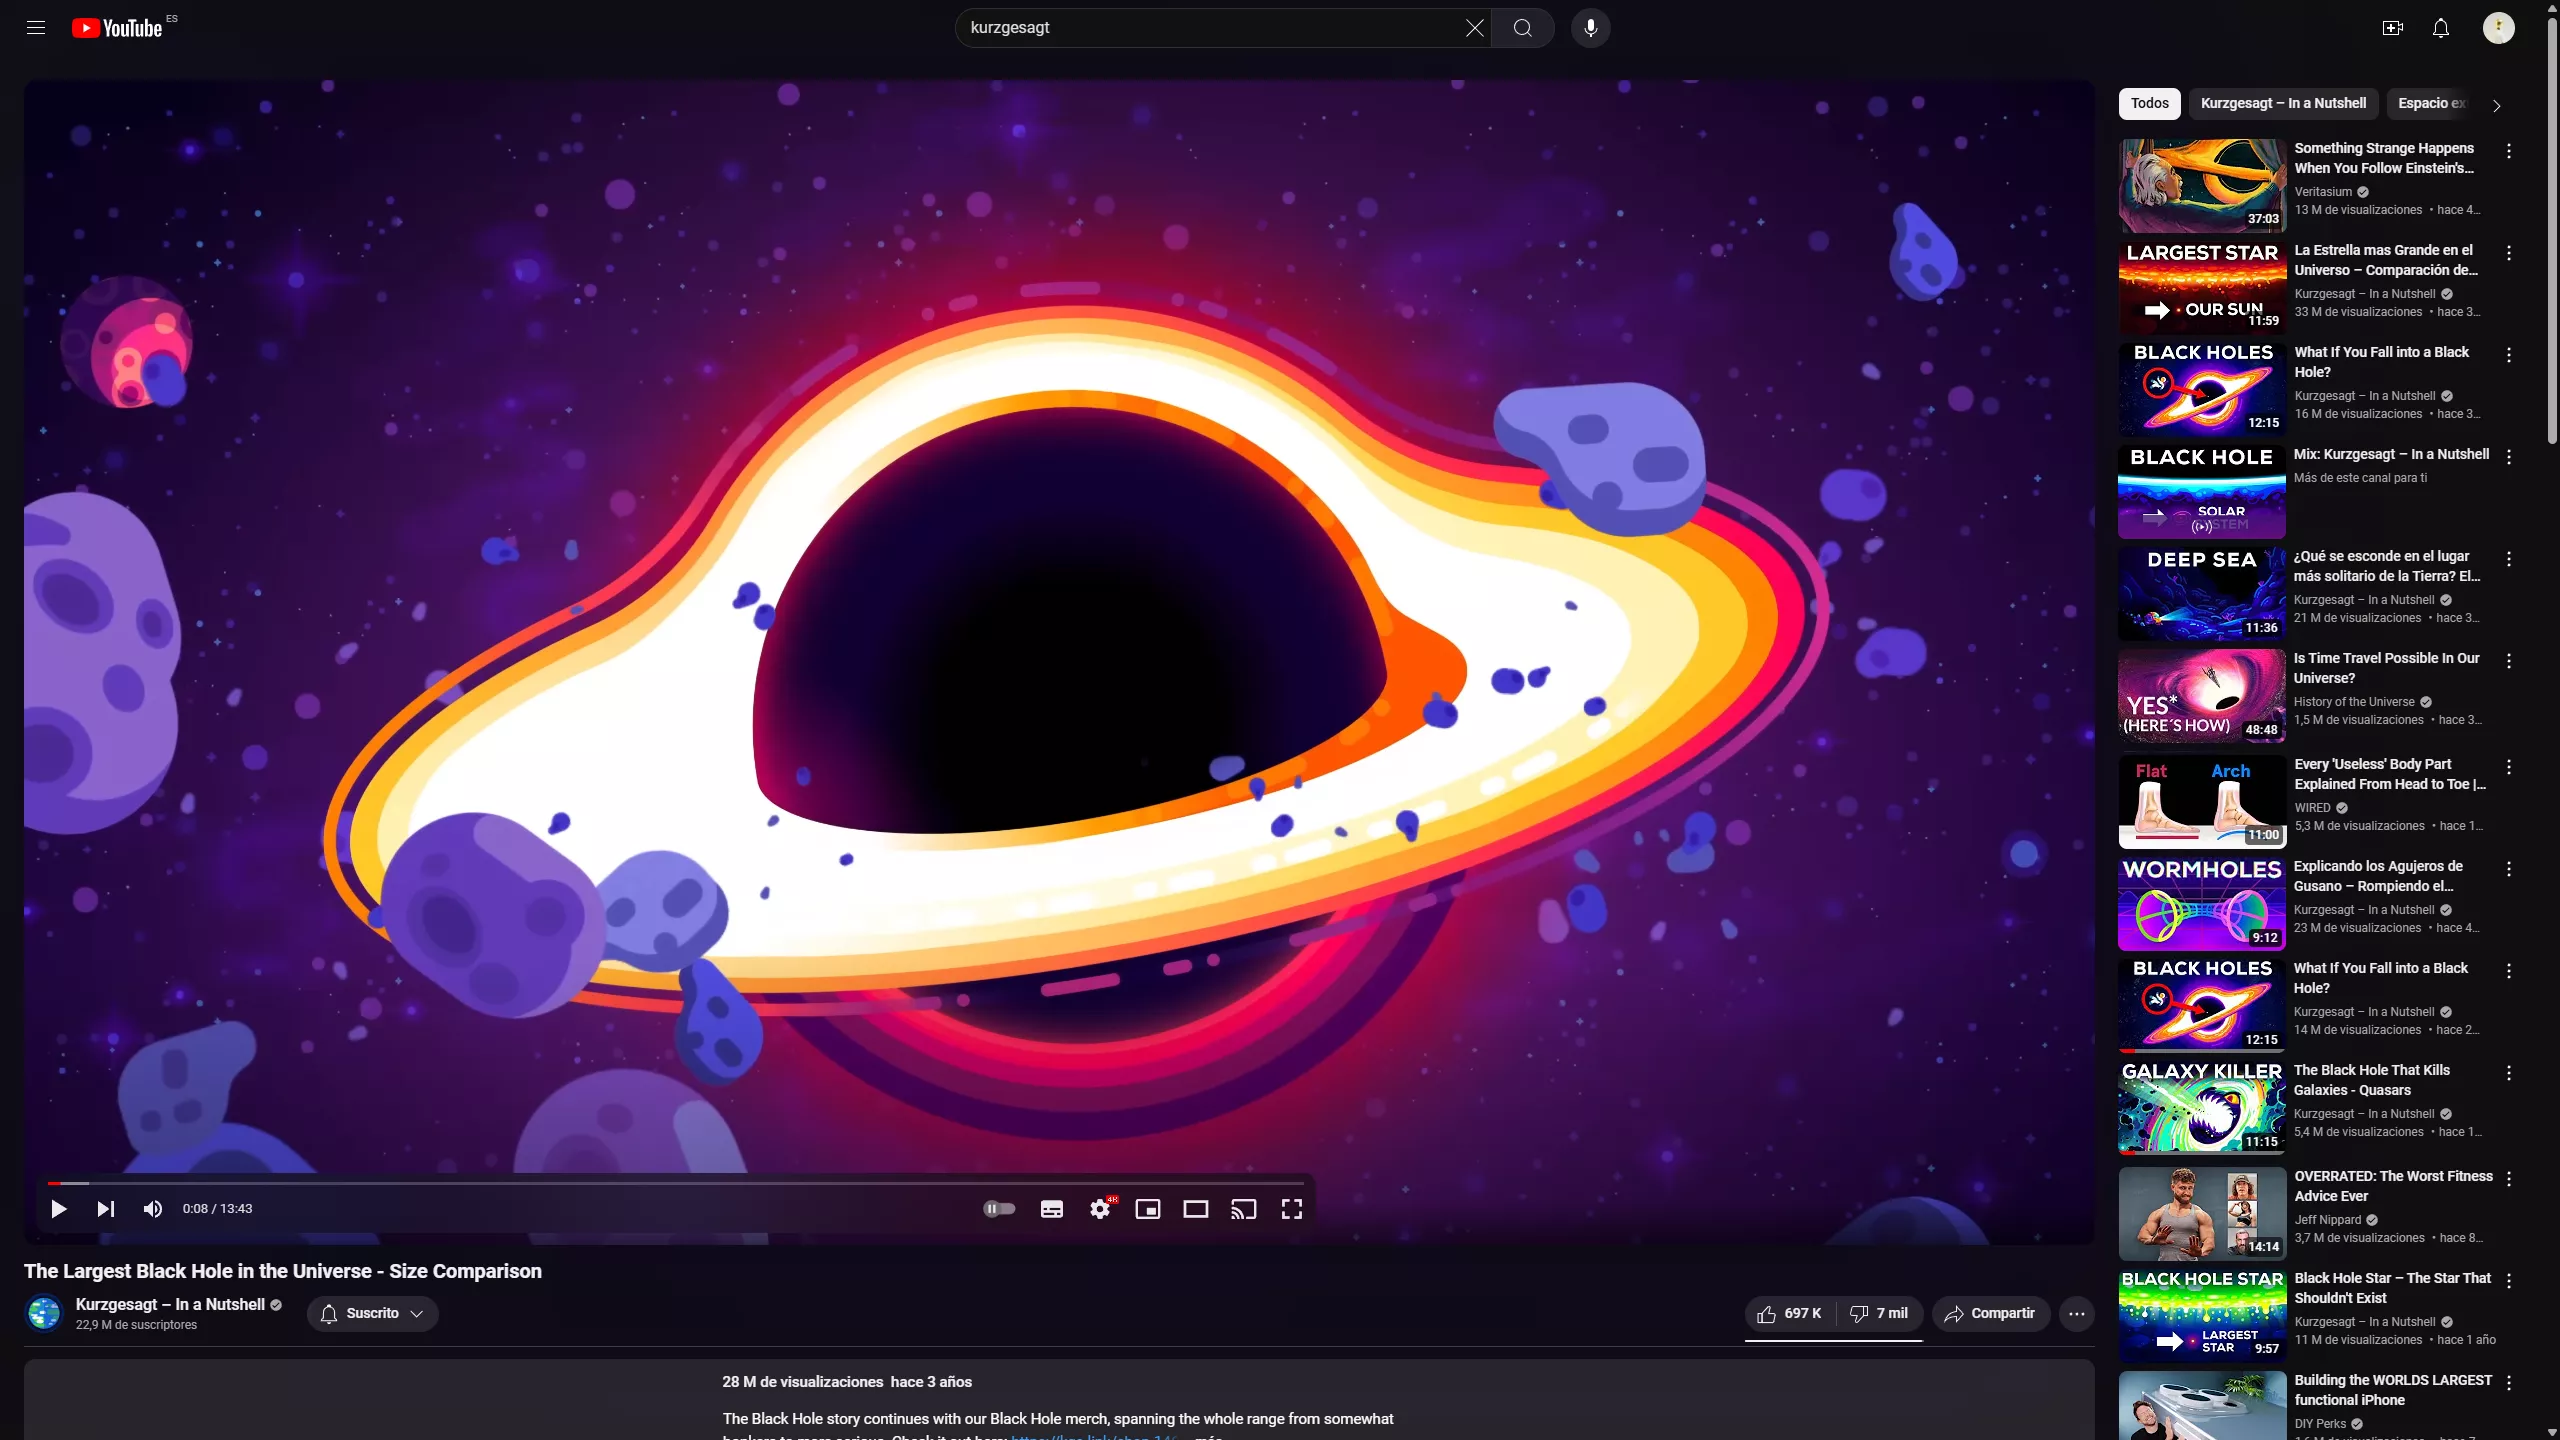Open the Building the WORLDS LARGEST iPhone title
This screenshot has height=1440, width=2560.
point(2392,1390)
